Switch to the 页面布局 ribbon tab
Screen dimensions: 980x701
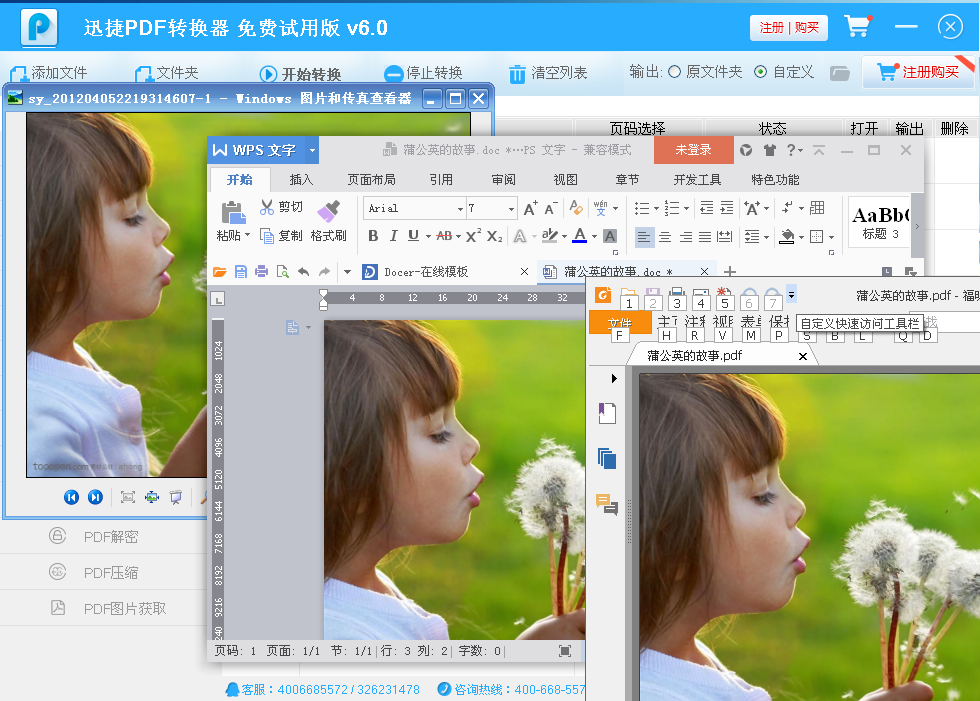click(371, 180)
